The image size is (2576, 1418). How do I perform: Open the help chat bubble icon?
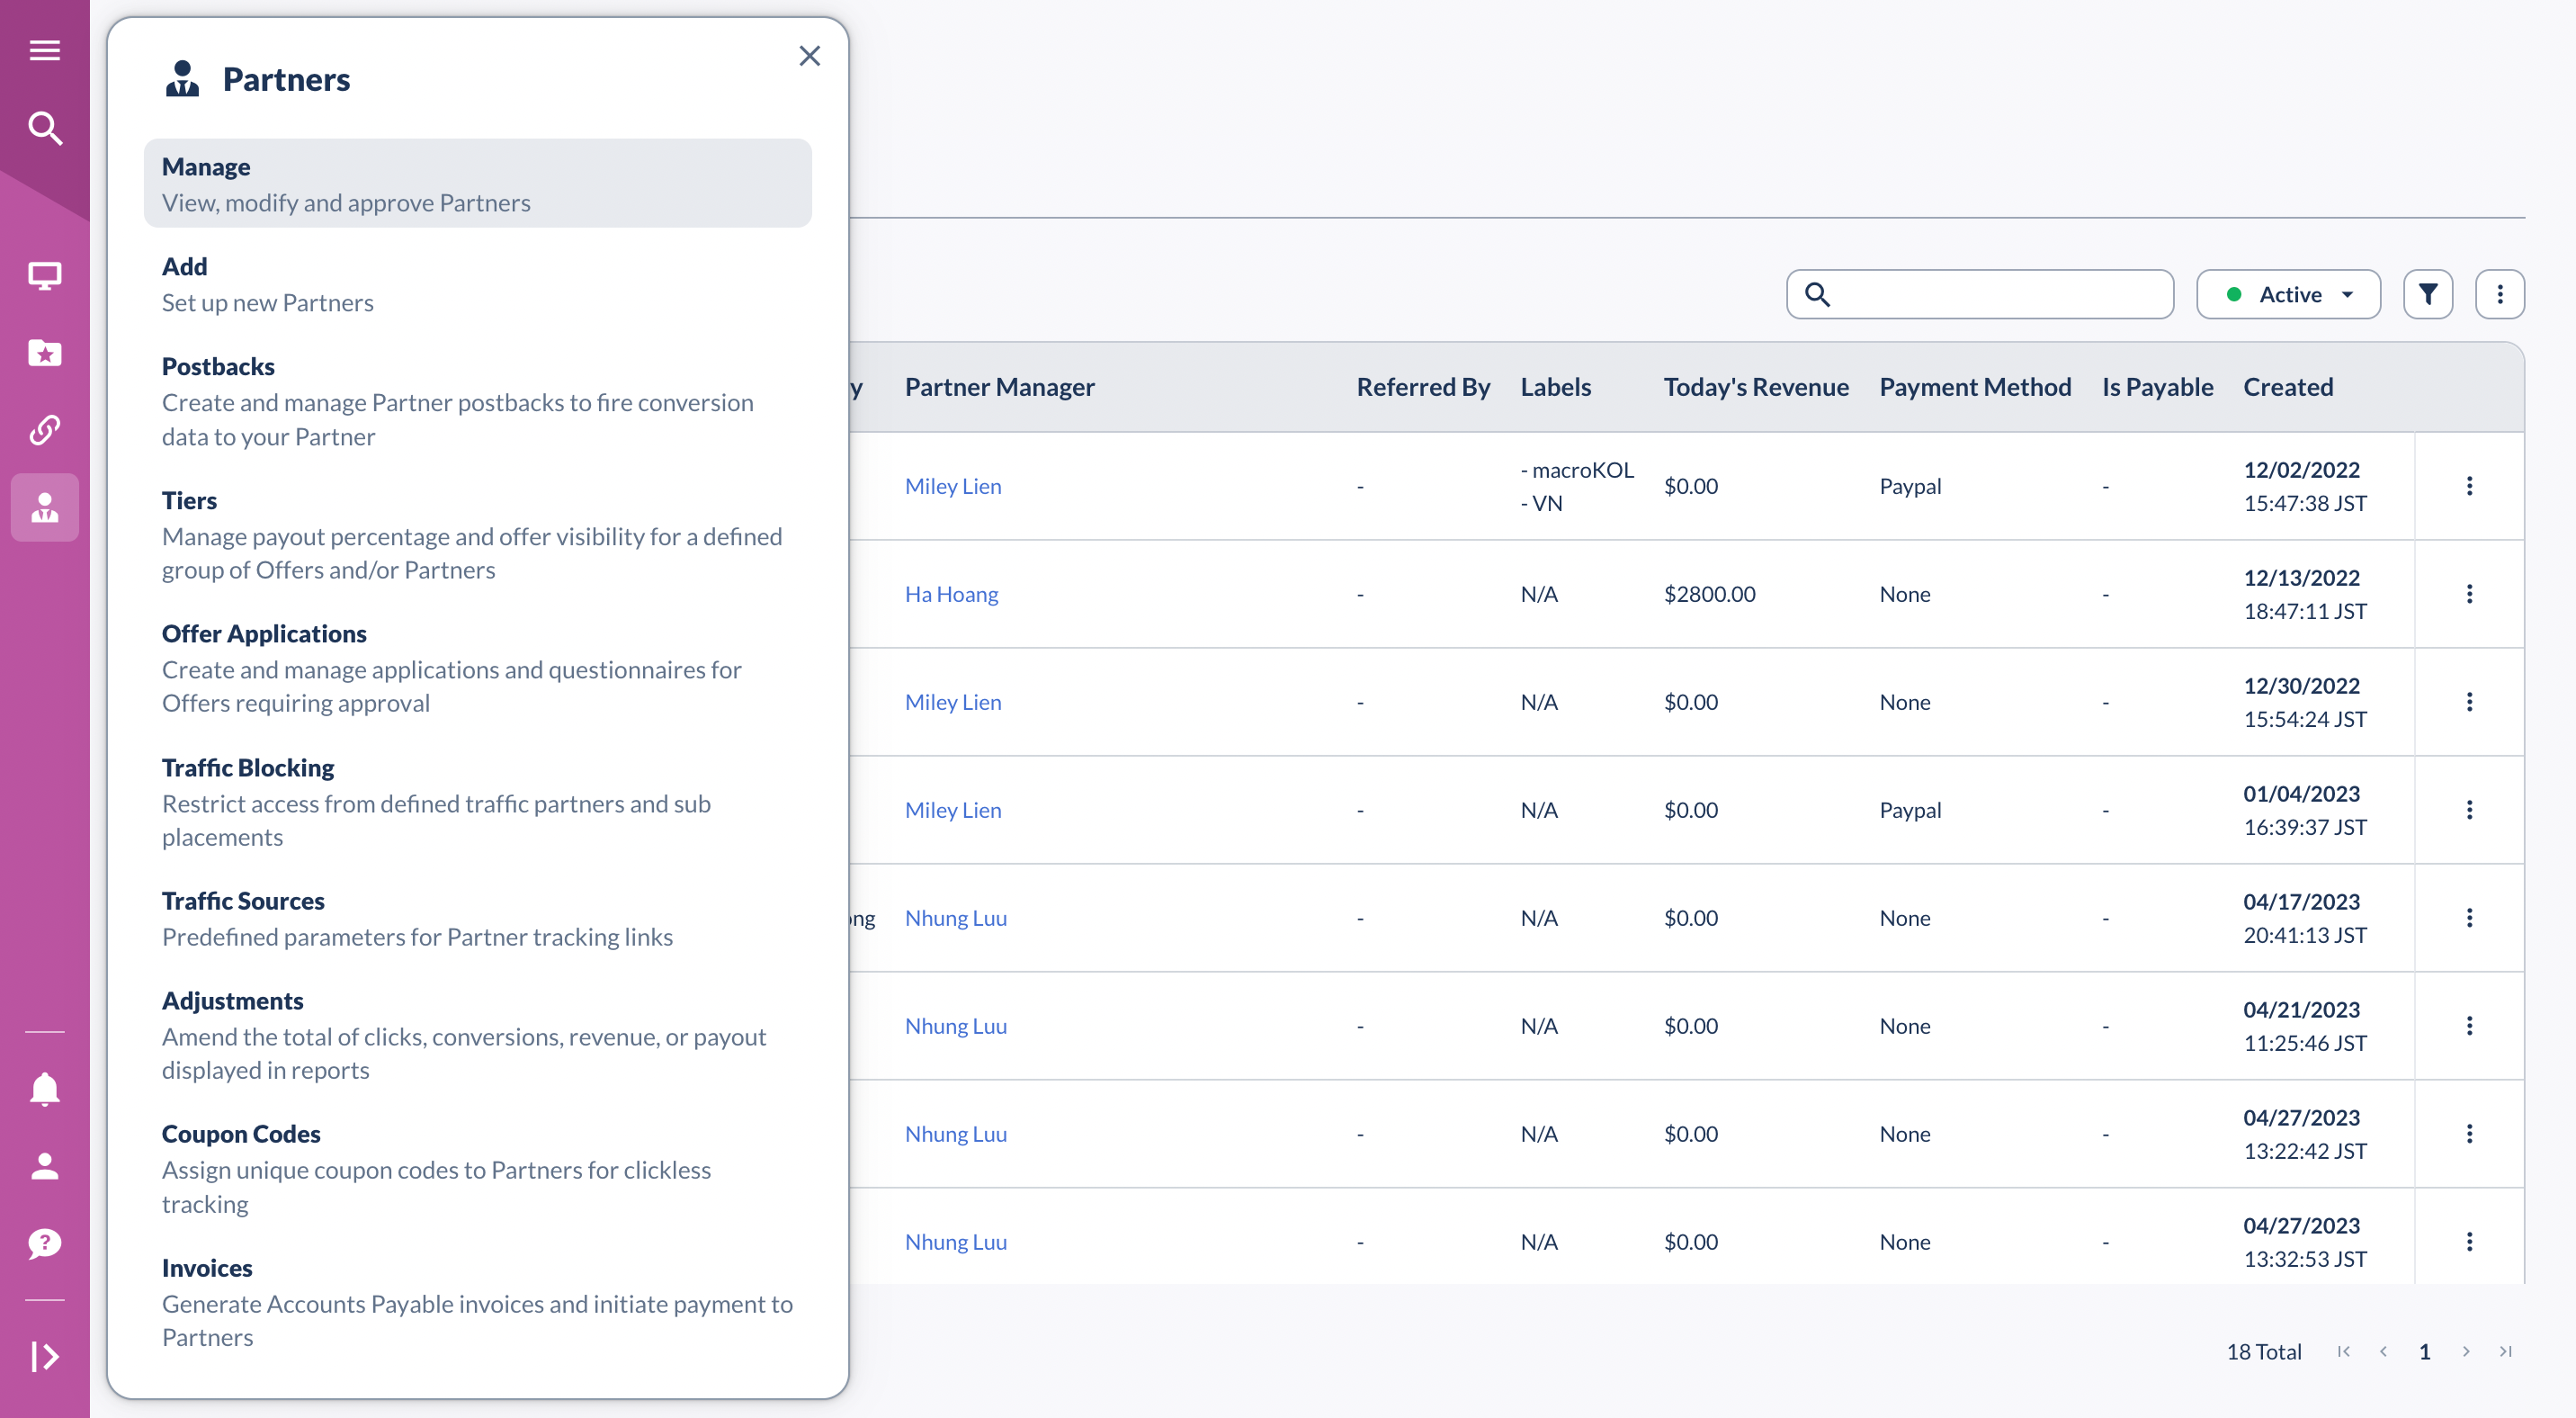45,1243
